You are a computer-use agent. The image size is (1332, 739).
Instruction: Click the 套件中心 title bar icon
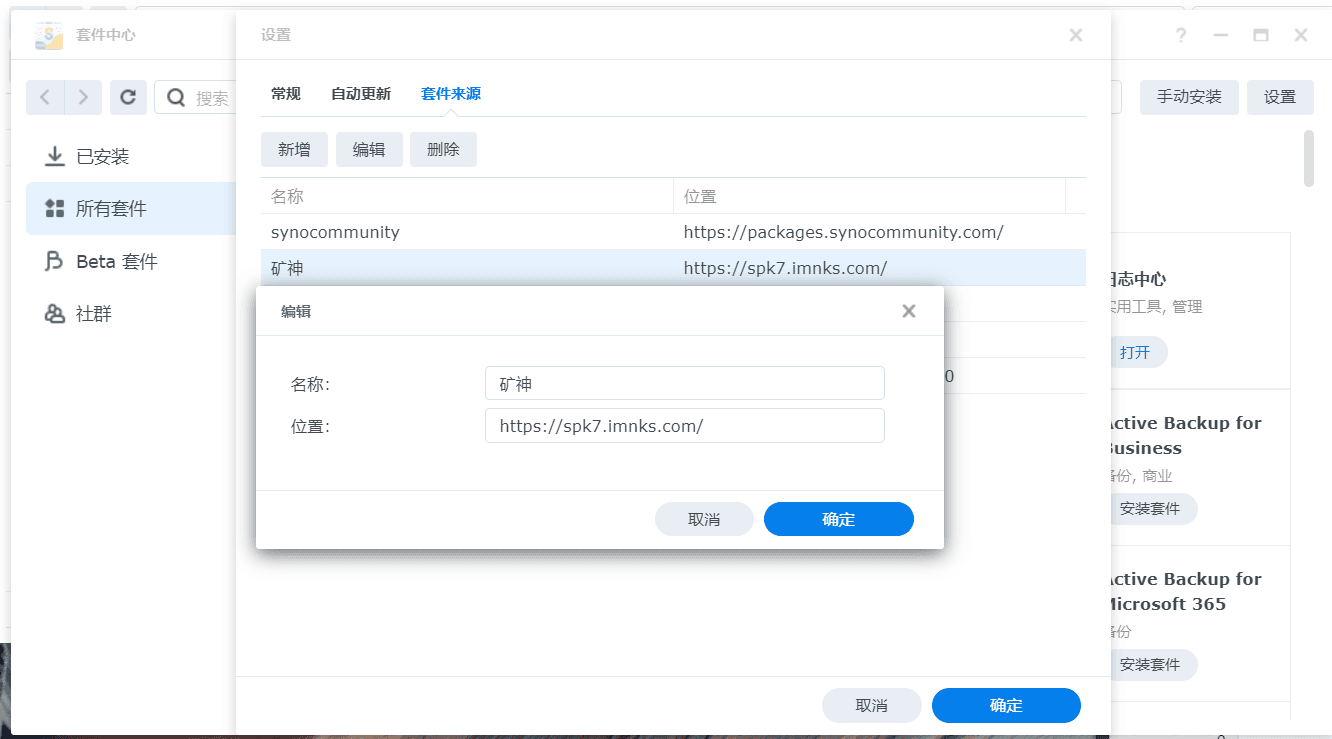47,35
